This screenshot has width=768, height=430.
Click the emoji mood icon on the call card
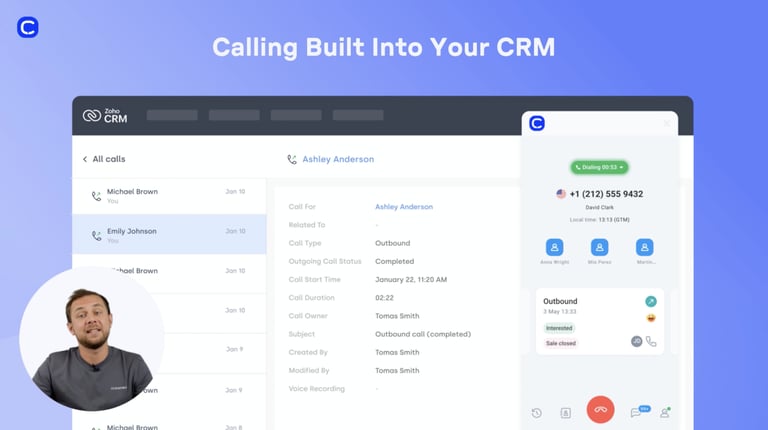coord(651,318)
